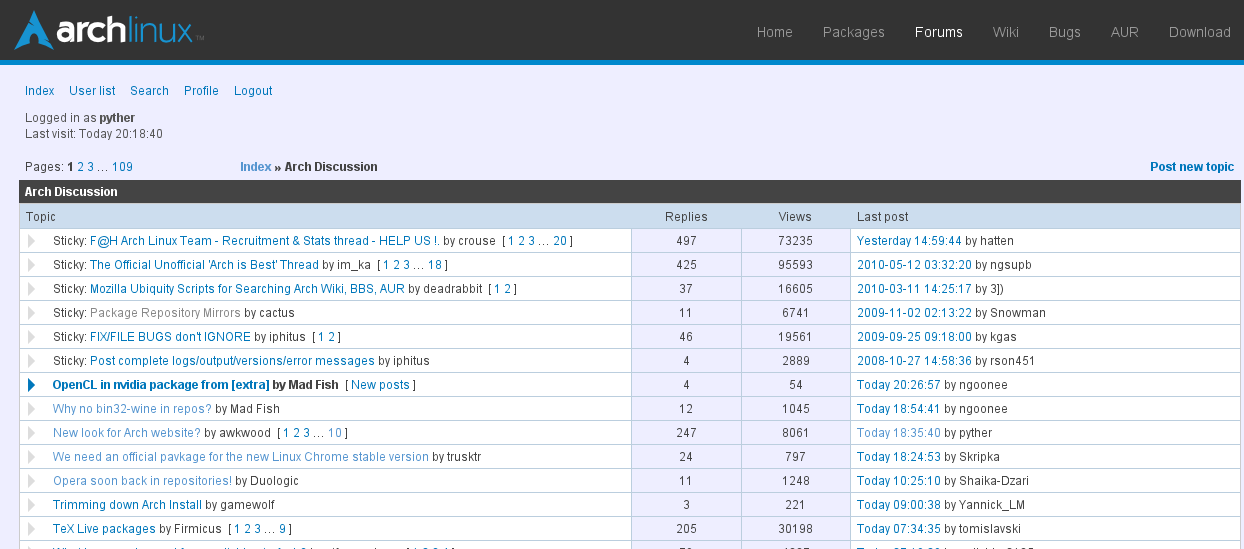The height and width of the screenshot is (549, 1244).
Task: Open the F@H Arch Linux Team sticky thread
Action: point(264,241)
